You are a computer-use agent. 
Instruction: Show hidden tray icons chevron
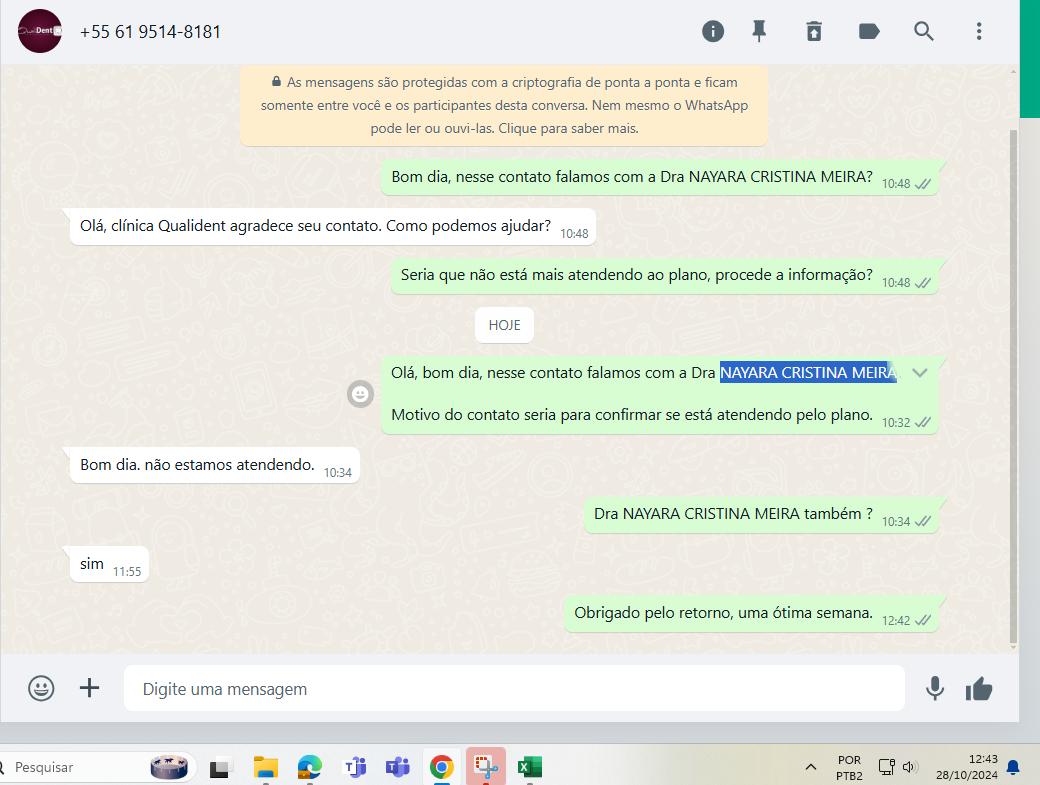pos(811,767)
